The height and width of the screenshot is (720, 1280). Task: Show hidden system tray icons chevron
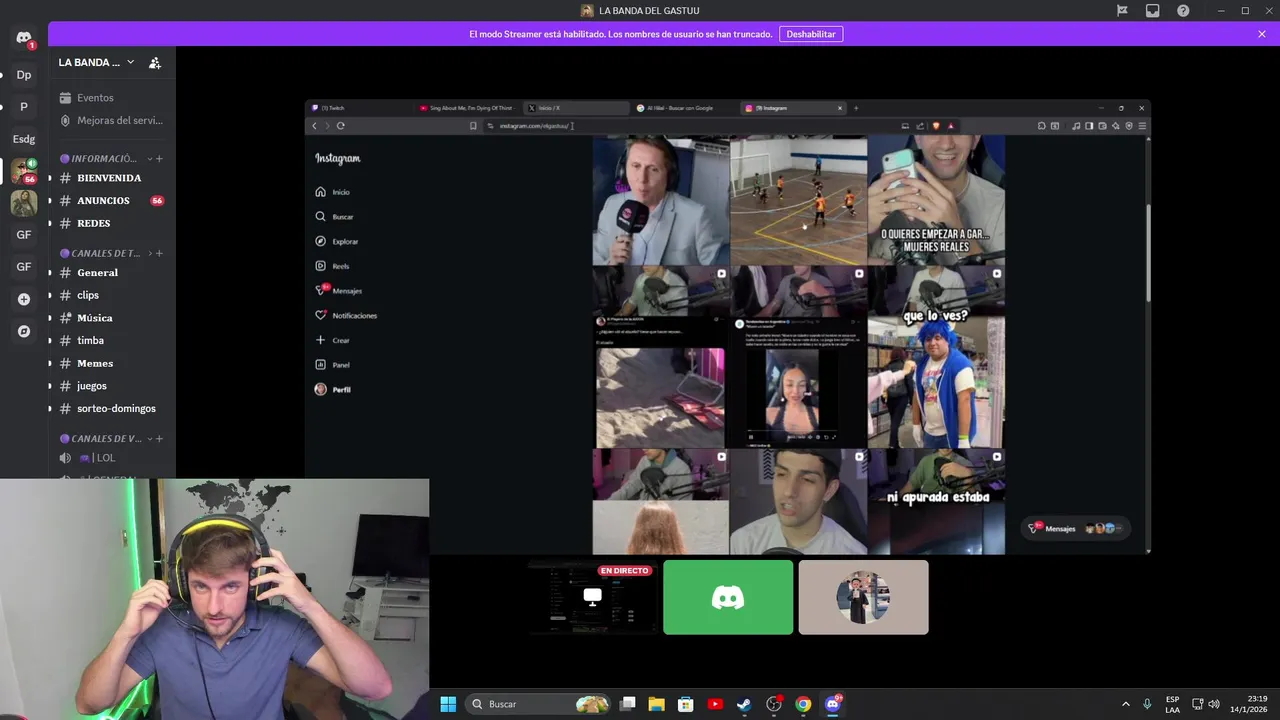pos(1125,704)
